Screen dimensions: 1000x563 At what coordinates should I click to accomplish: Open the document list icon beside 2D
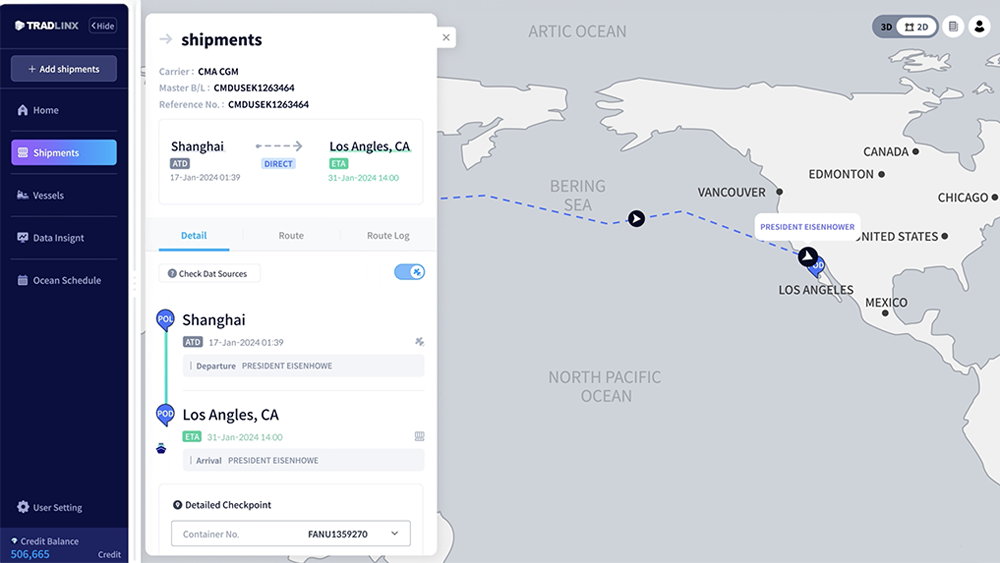pos(953,27)
